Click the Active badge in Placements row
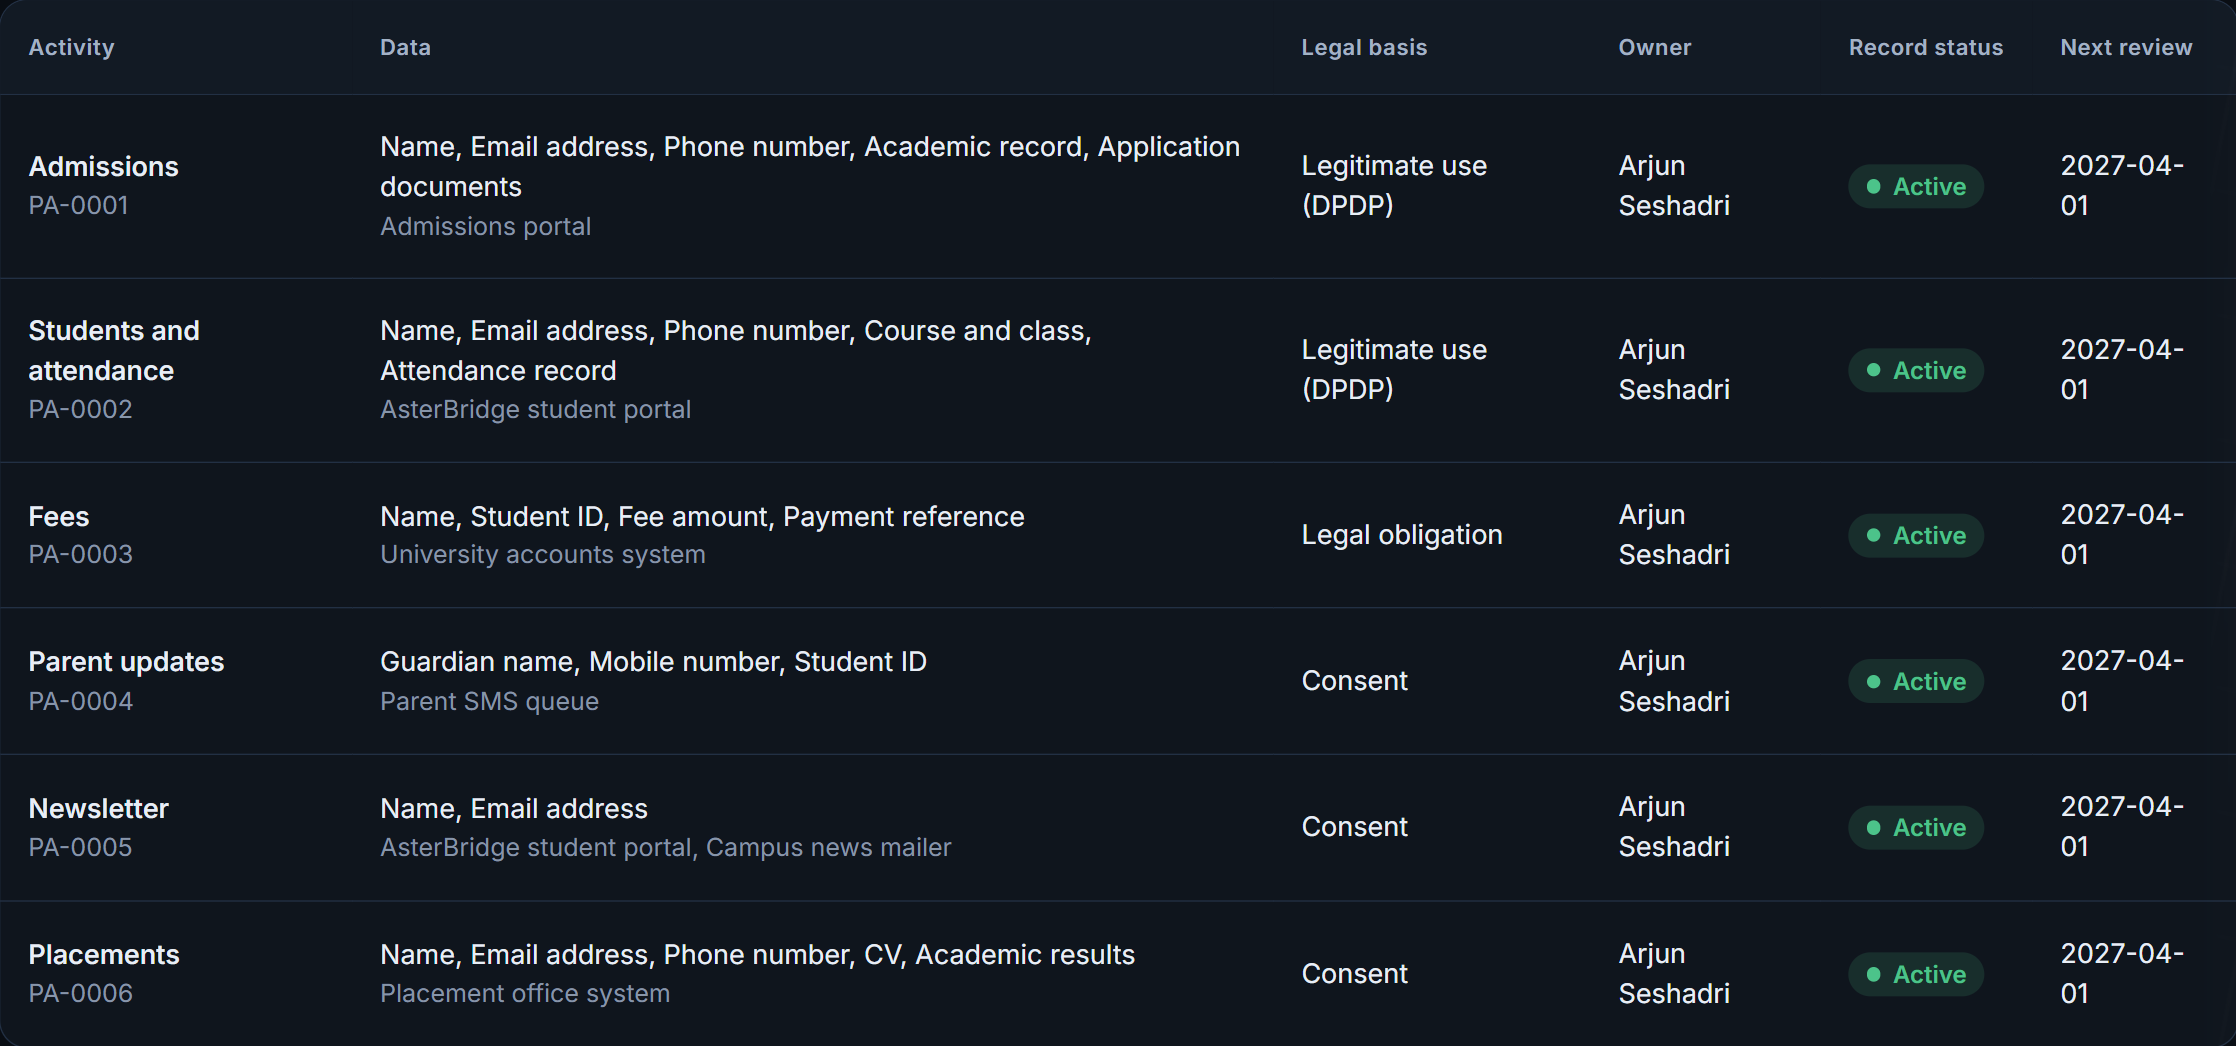The width and height of the screenshot is (2236, 1046). (x=1915, y=974)
